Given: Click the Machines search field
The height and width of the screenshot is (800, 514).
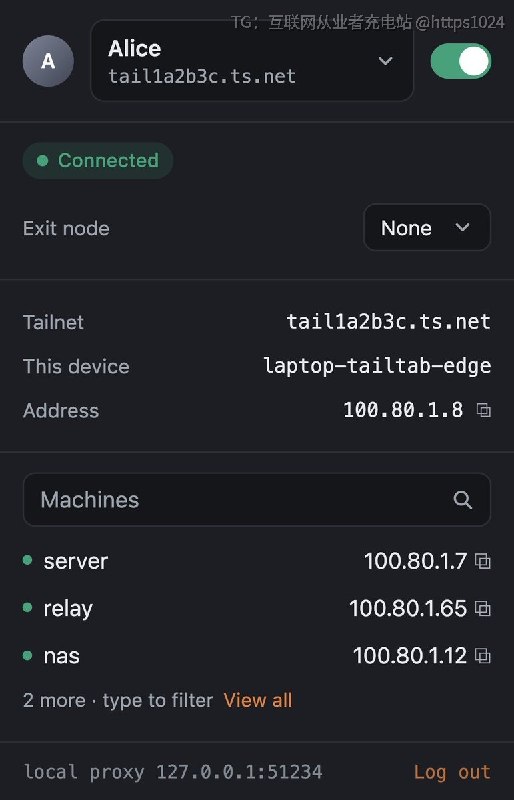Looking at the screenshot, I should (x=257, y=499).
